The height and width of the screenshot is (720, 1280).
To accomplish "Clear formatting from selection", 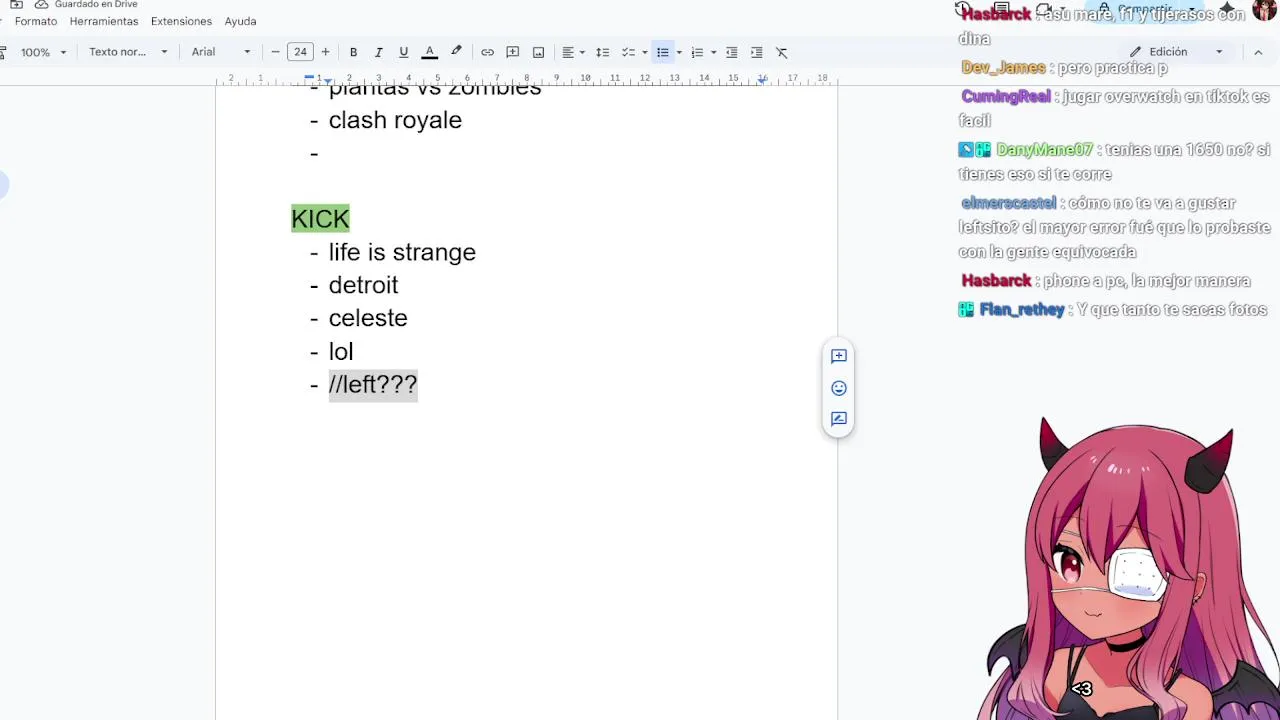I will (x=782, y=52).
